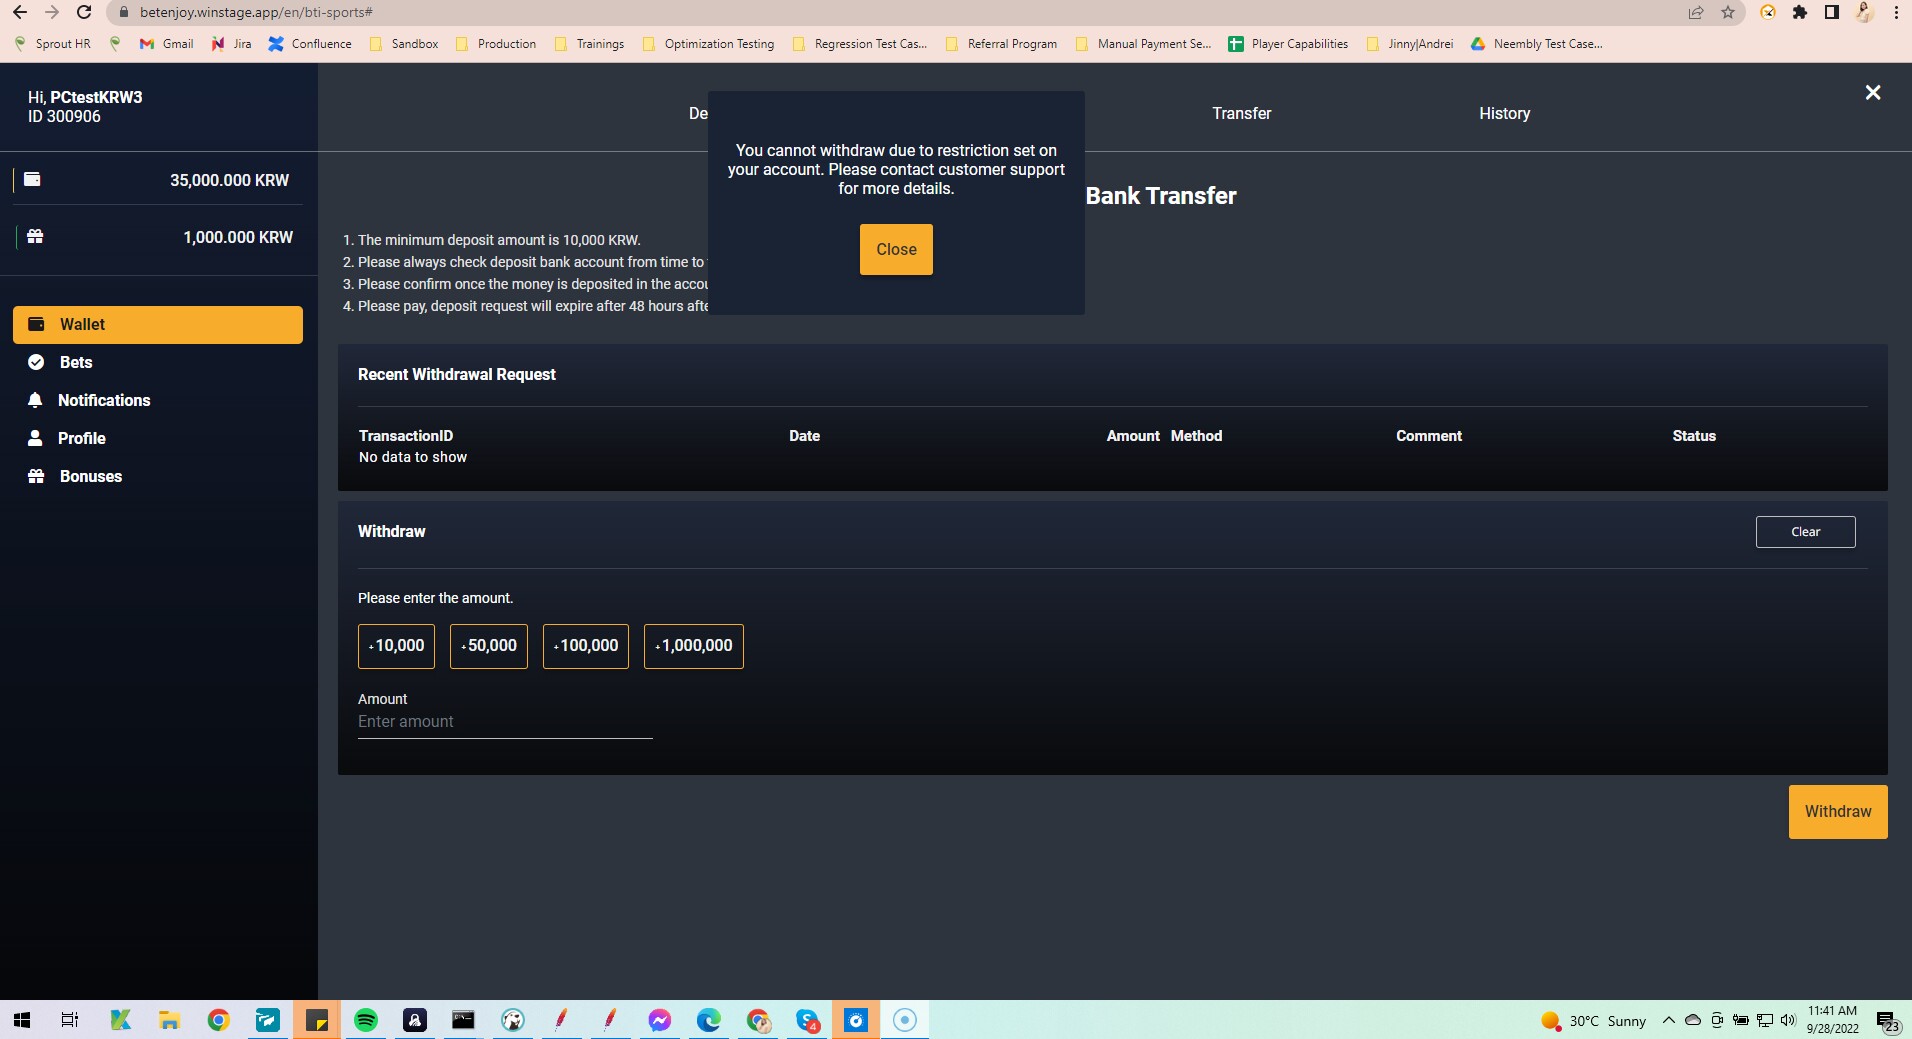Screen dimensions: 1912x1039
Task: Open the Profile section in the sidebar
Action: 81,438
